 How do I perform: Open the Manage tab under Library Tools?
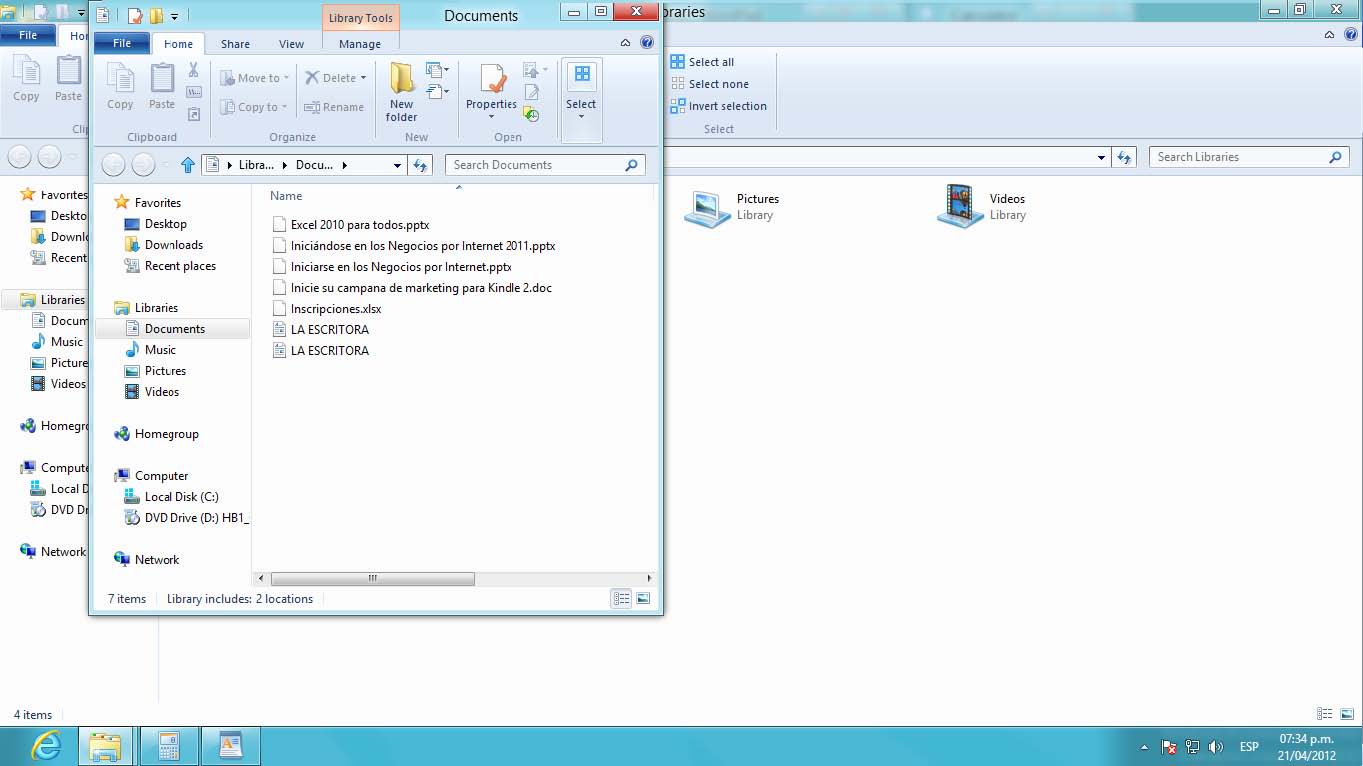[360, 44]
